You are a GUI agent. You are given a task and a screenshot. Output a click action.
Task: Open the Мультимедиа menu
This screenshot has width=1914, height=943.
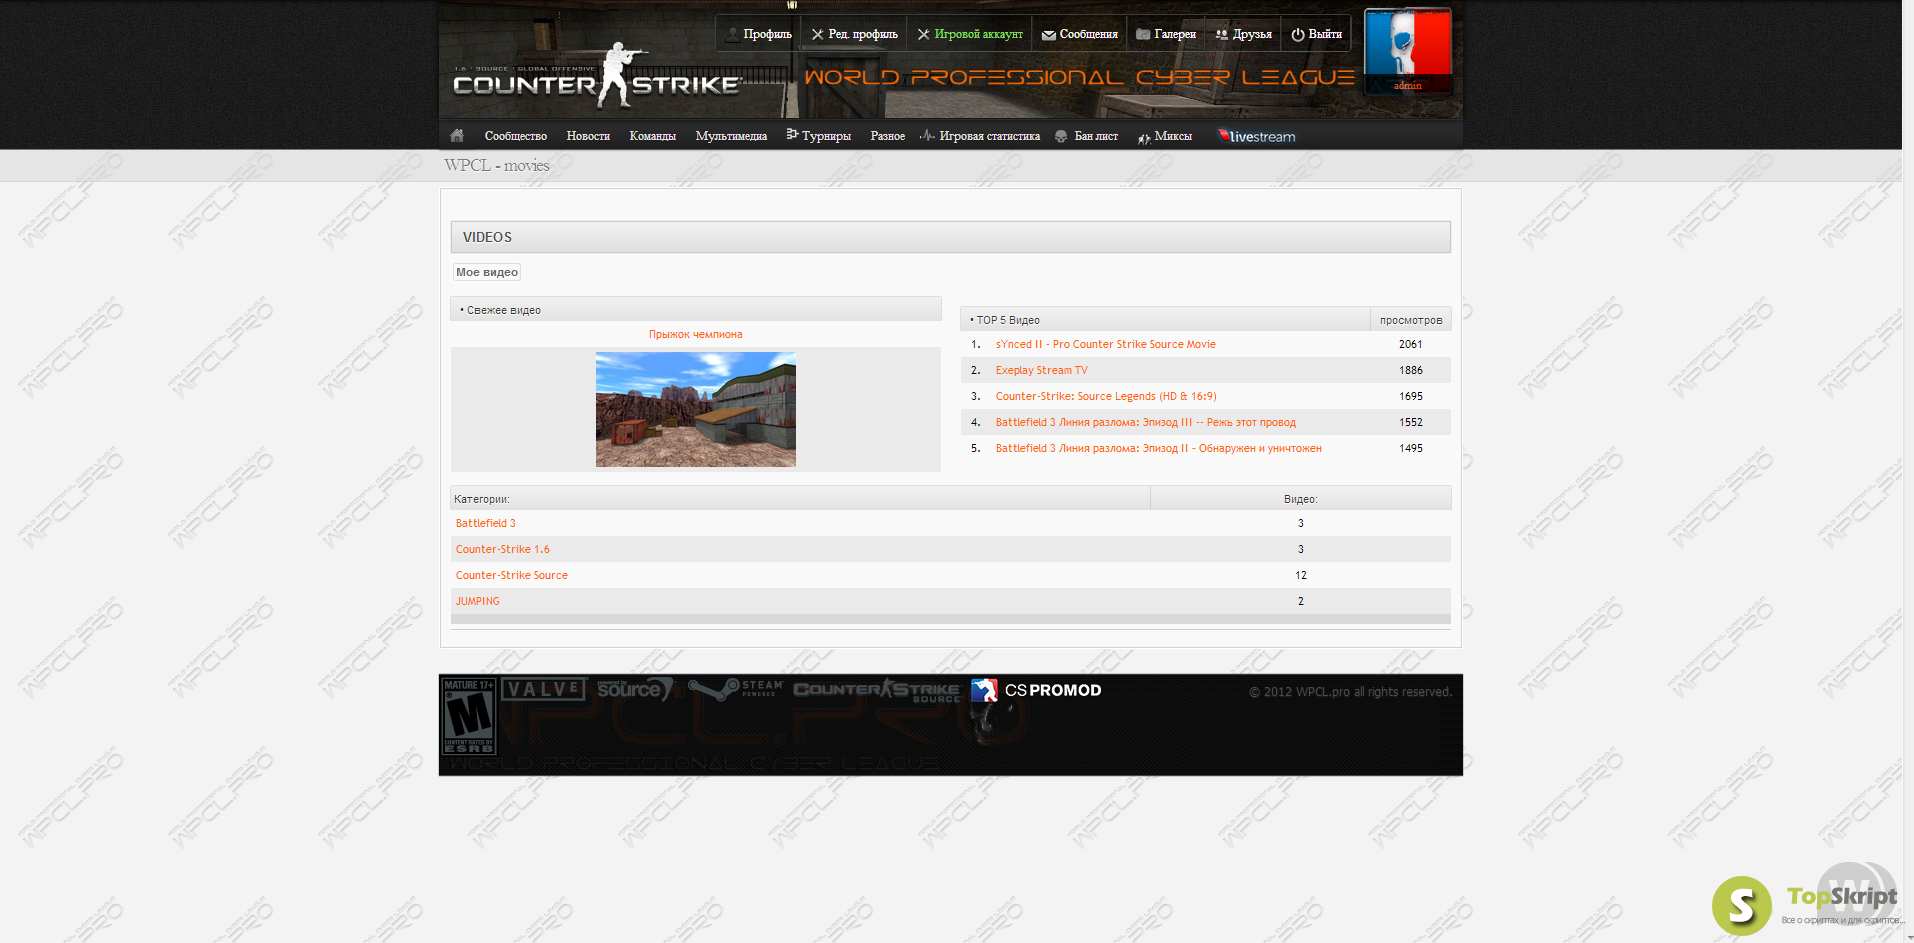(731, 136)
